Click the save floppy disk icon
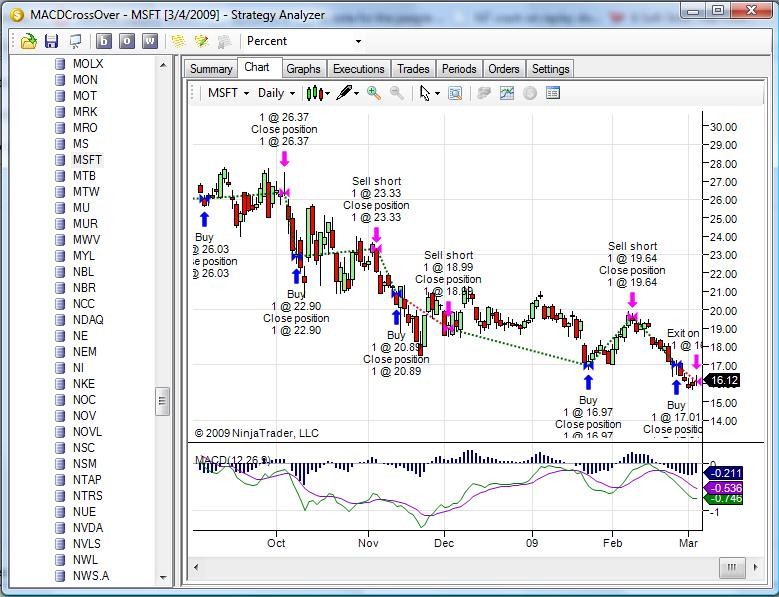Image resolution: width=779 pixels, height=597 pixels. coord(51,41)
